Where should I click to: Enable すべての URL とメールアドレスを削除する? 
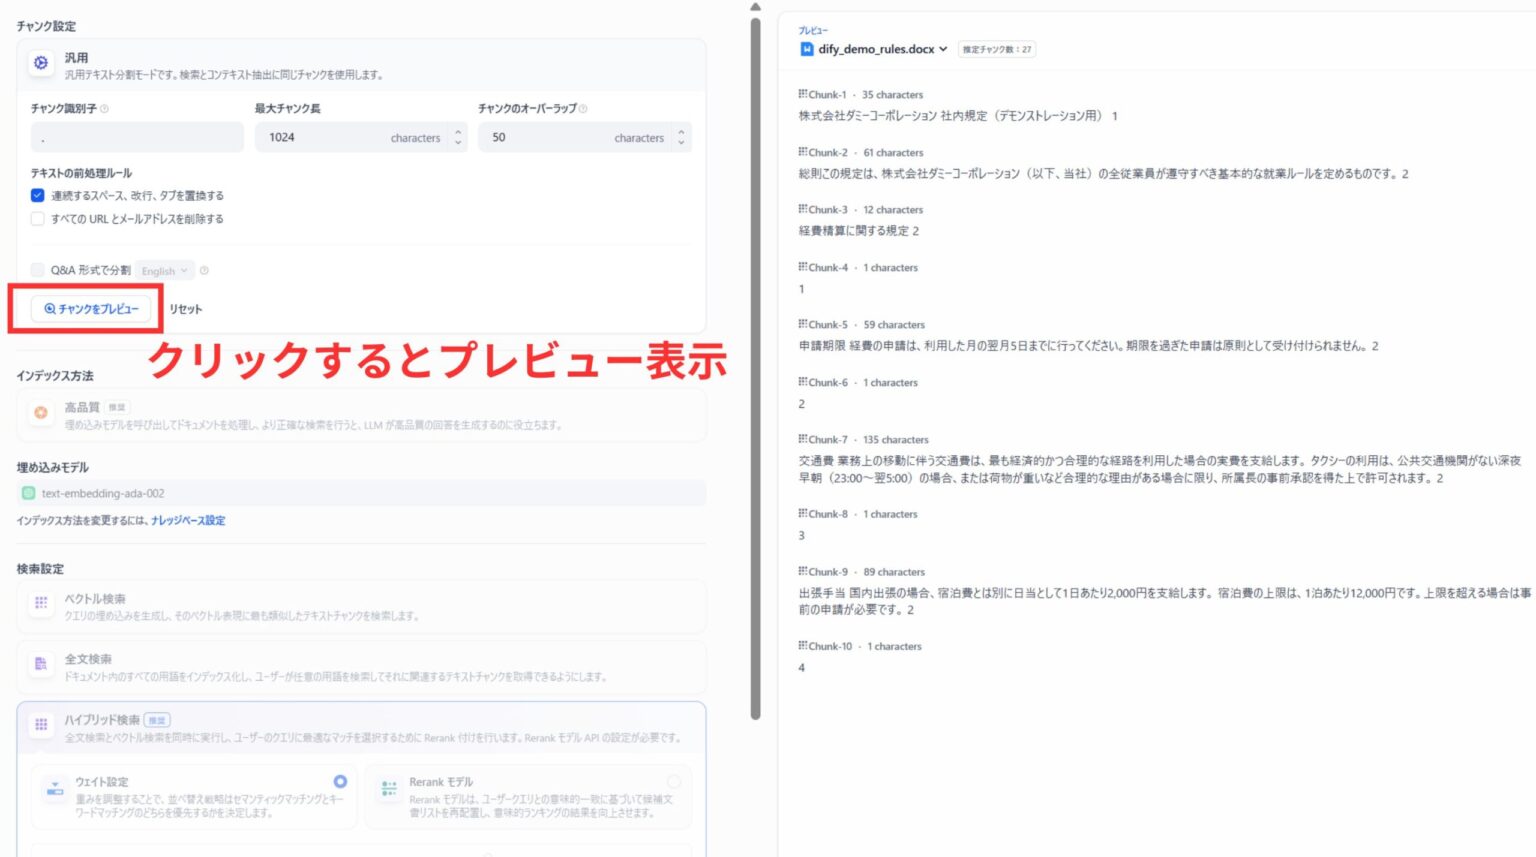38,218
